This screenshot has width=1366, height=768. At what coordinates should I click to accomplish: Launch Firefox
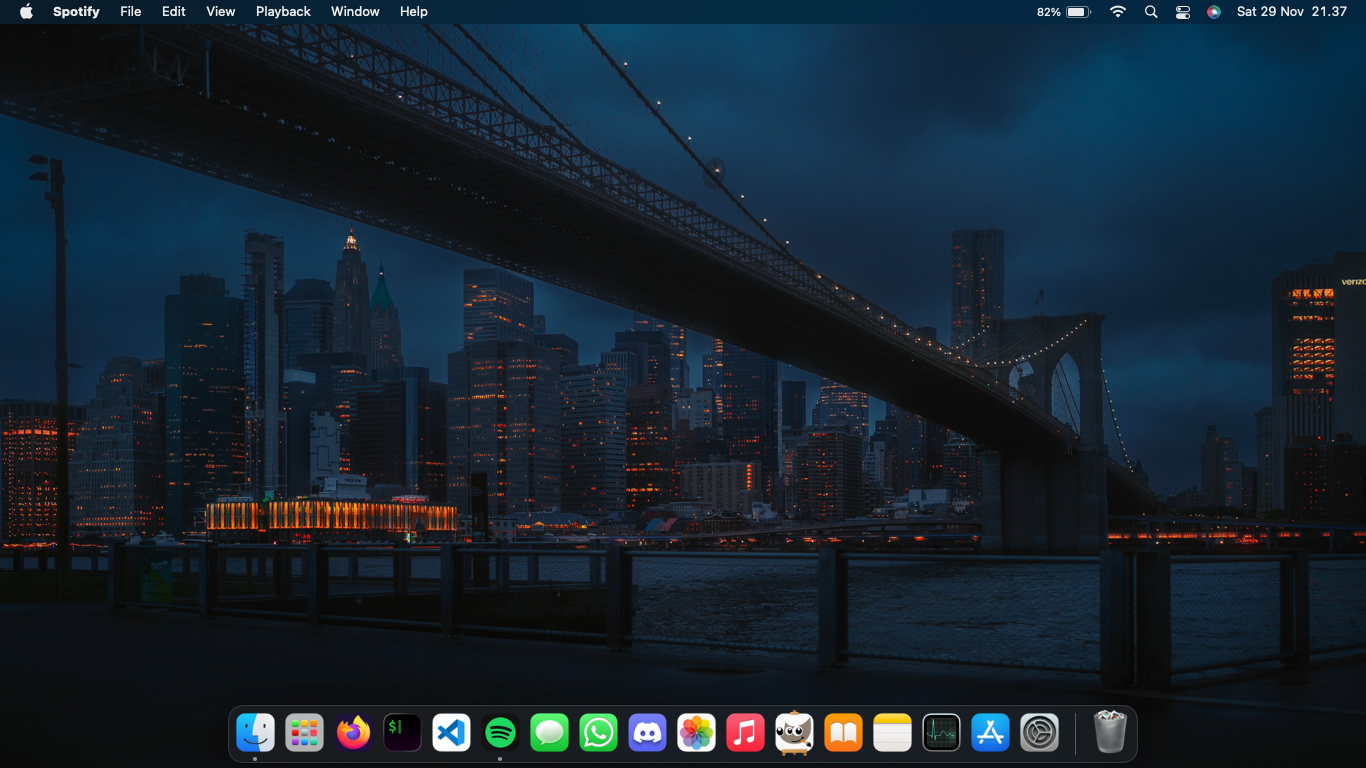pos(353,732)
